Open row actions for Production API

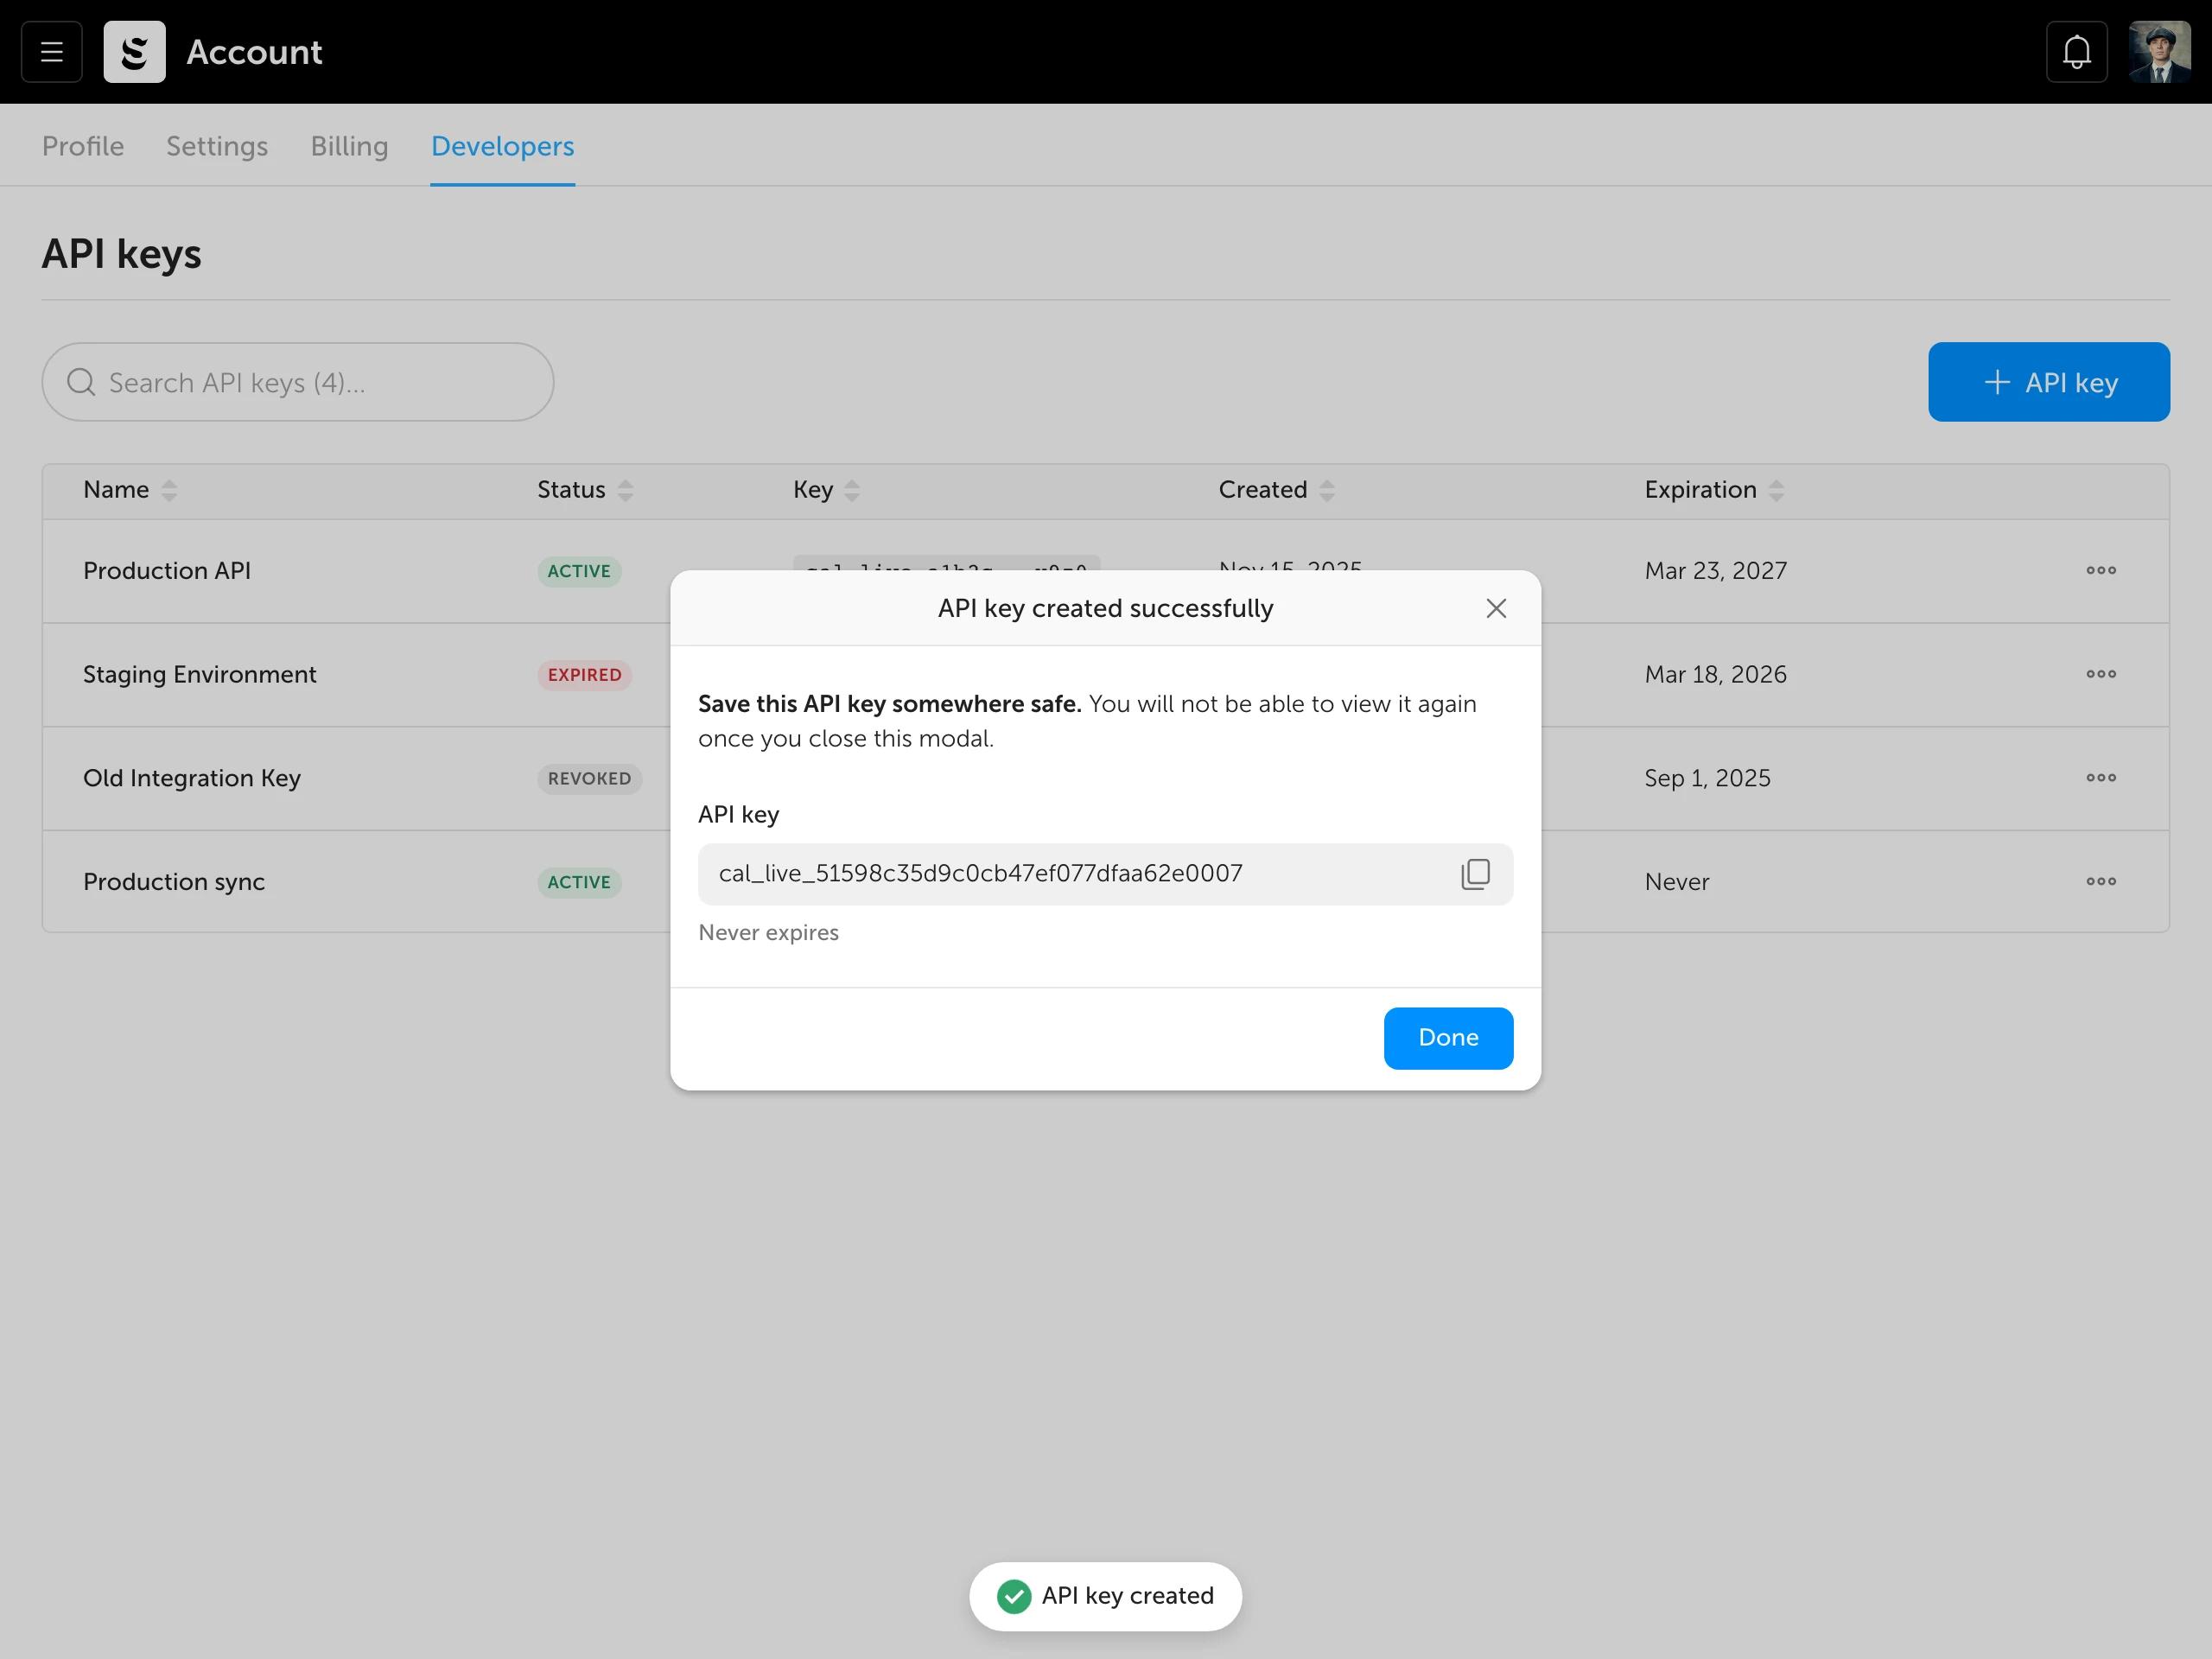click(2100, 570)
